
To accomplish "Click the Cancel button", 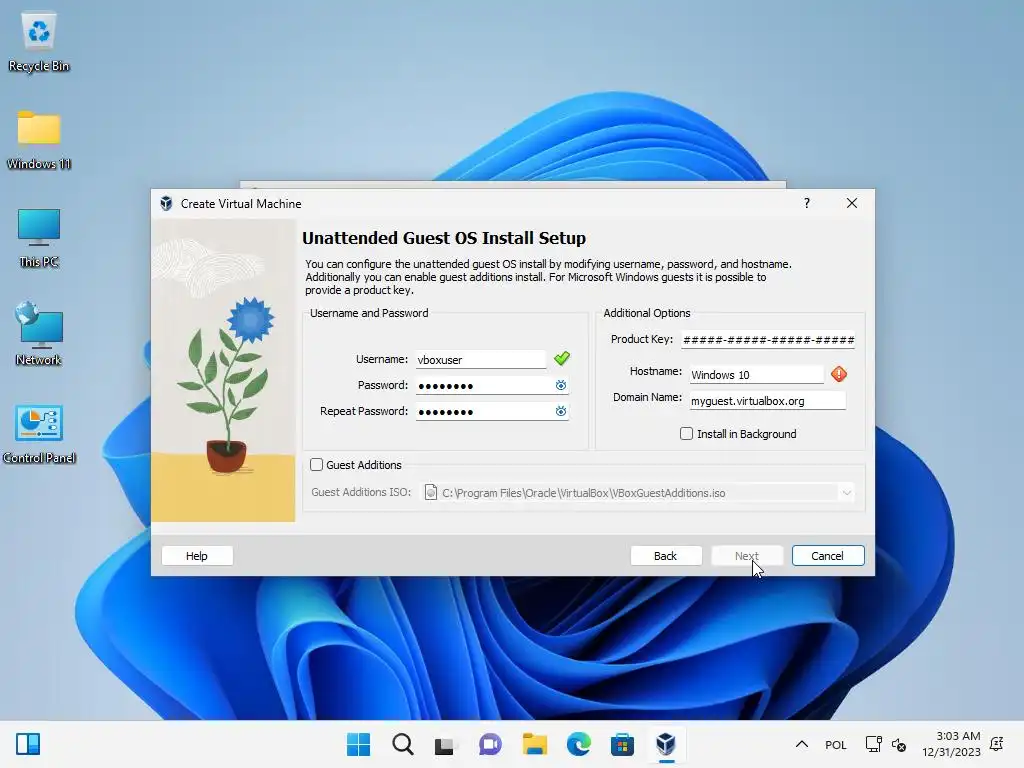I will [x=827, y=556].
